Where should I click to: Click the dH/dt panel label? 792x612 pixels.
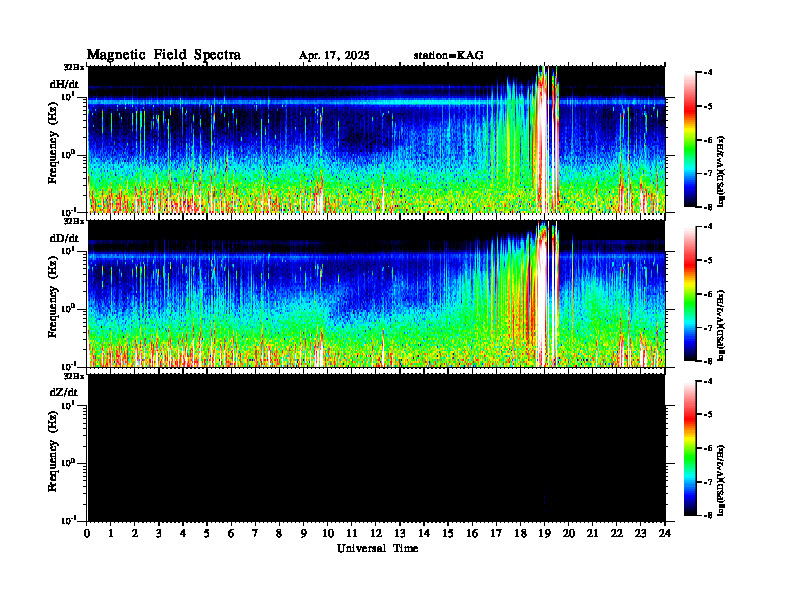coord(64,84)
